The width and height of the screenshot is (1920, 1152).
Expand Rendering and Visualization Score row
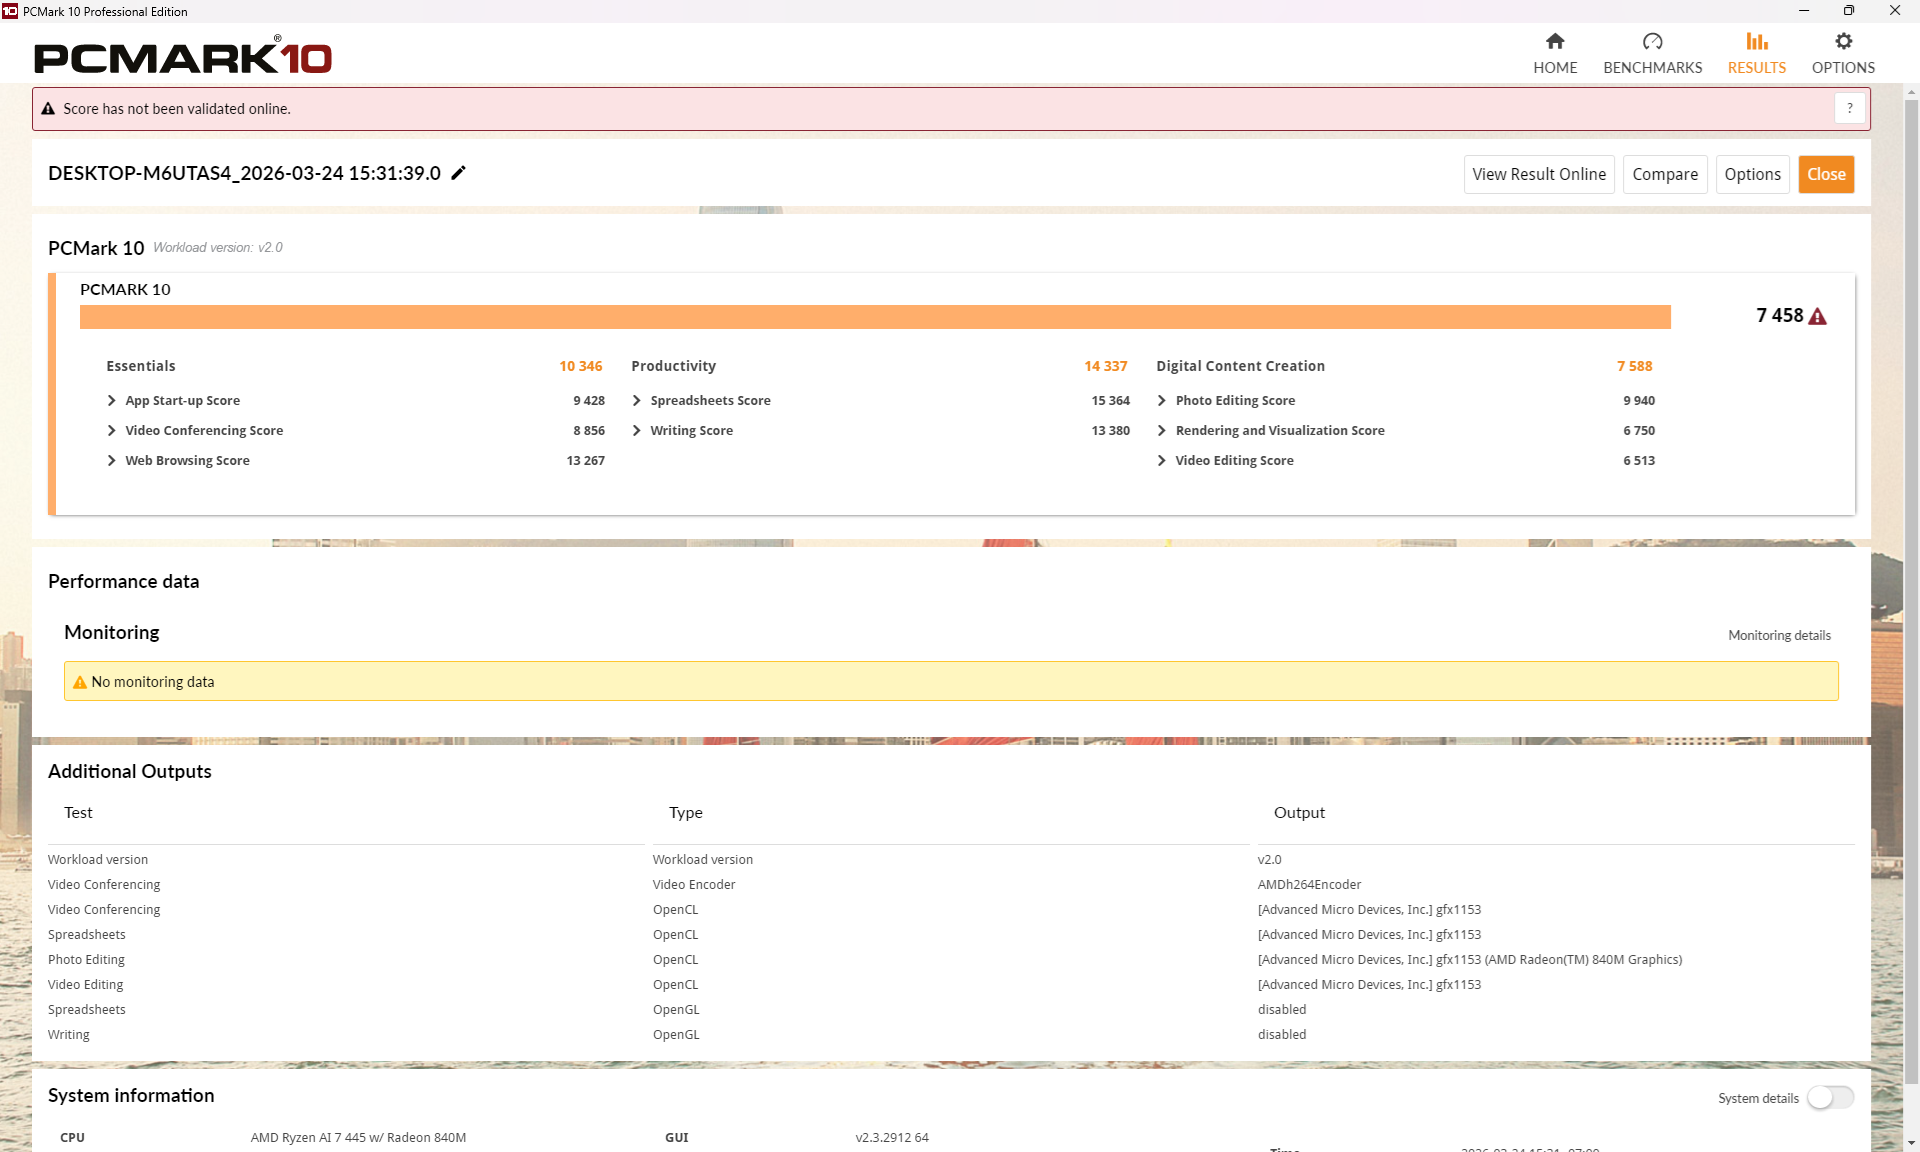pos(1162,431)
